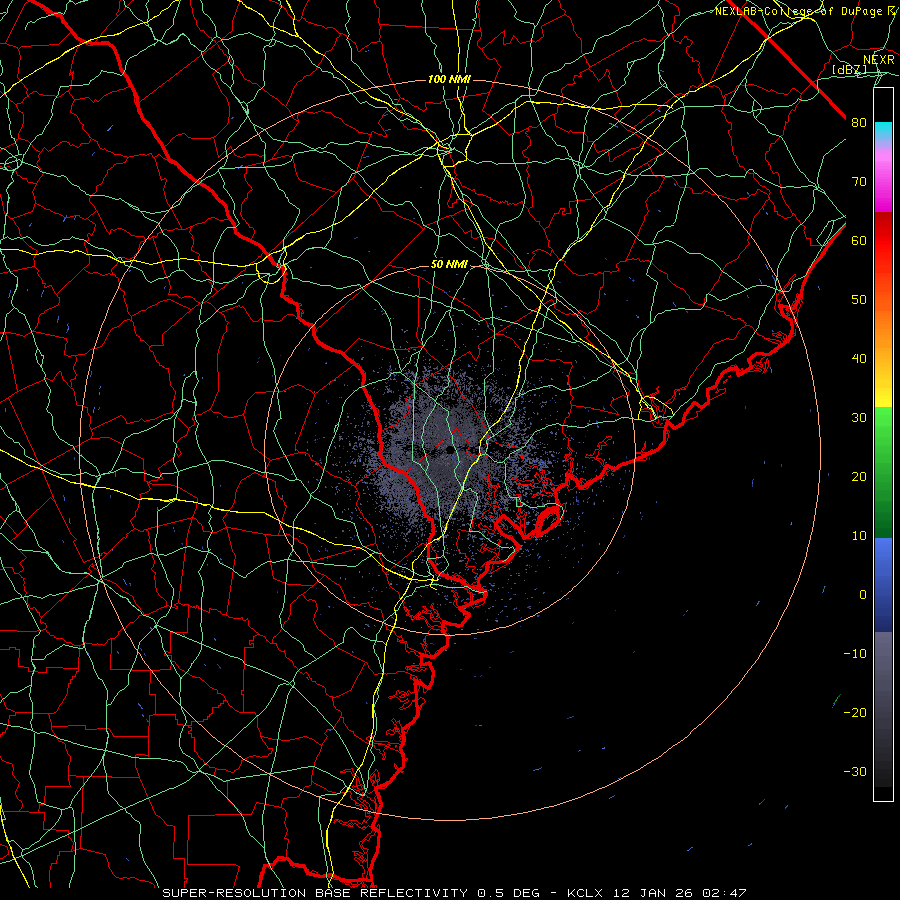The height and width of the screenshot is (900, 900).
Task: Click the 10 value on dBZ scale
Action: [x=859, y=536]
